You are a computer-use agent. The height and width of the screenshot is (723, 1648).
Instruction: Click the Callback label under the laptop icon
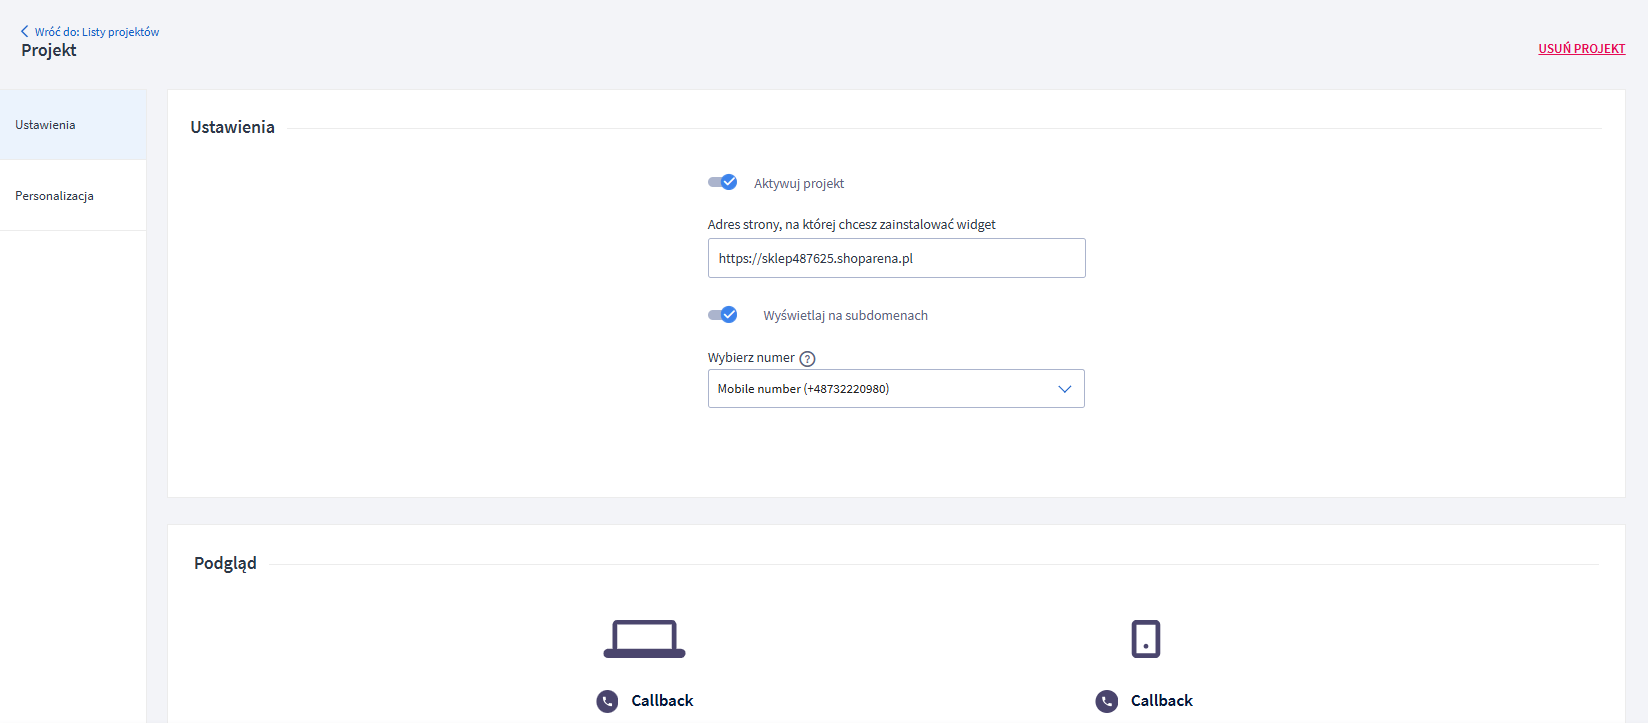coord(662,701)
